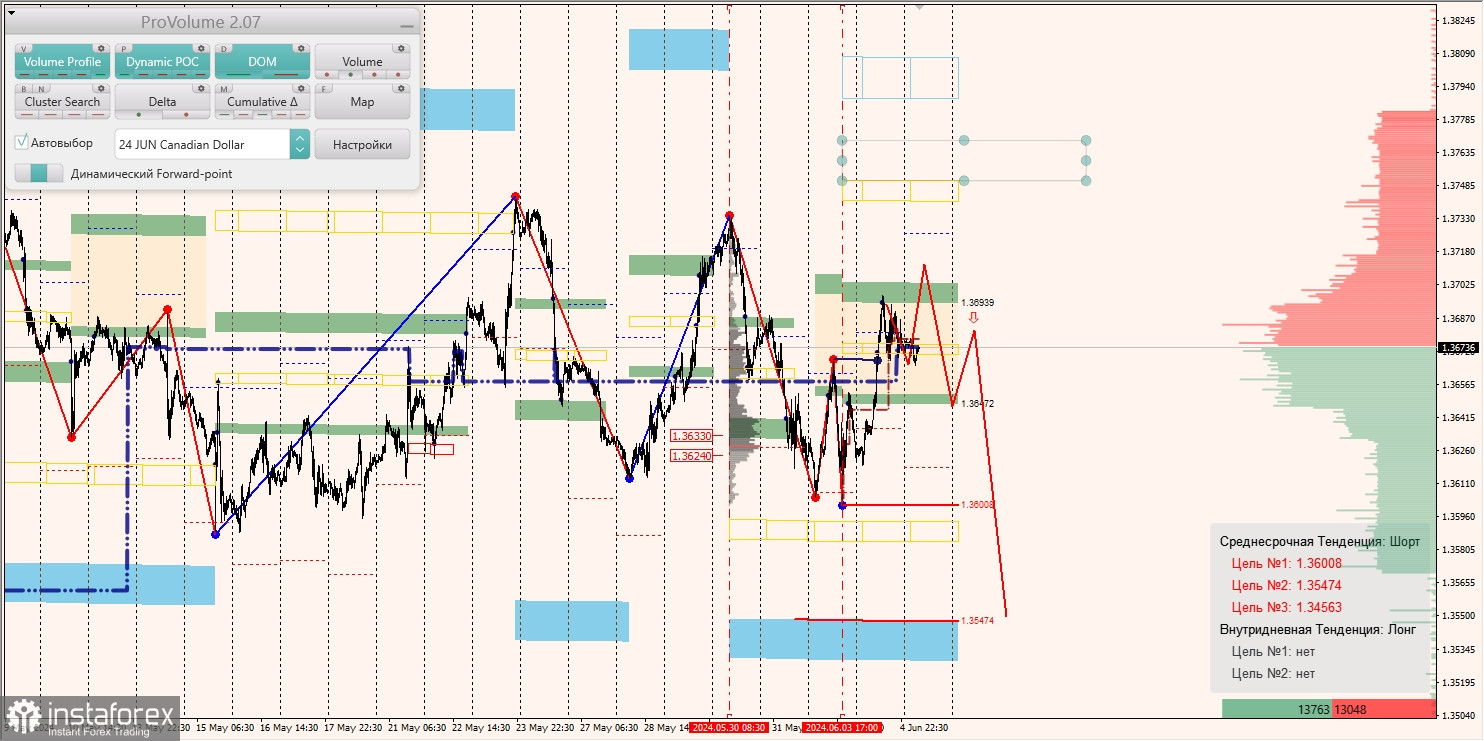The width and height of the screenshot is (1484, 741).
Task: Open Cumulative Δ gear settings
Action: pos(301,88)
